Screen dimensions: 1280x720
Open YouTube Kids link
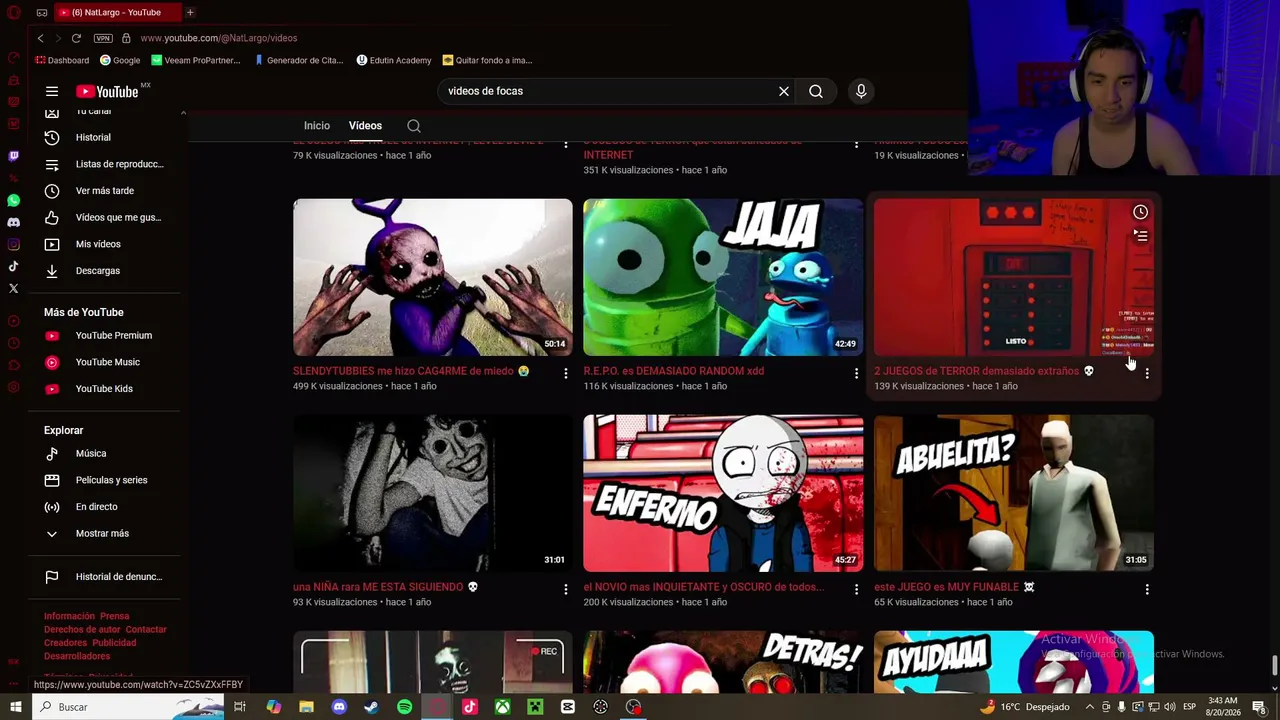tap(105, 389)
